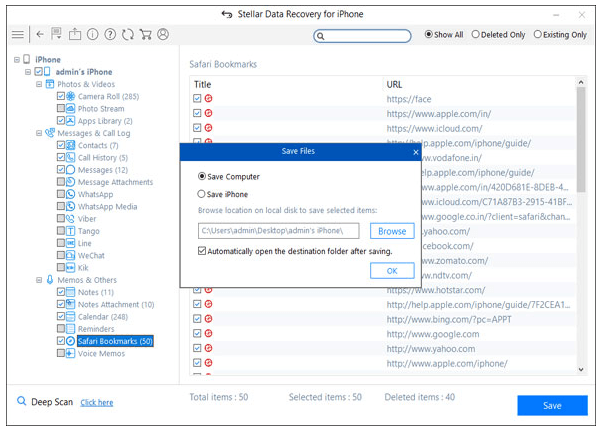Select Notes Attachment (10) tree item

click(116, 305)
